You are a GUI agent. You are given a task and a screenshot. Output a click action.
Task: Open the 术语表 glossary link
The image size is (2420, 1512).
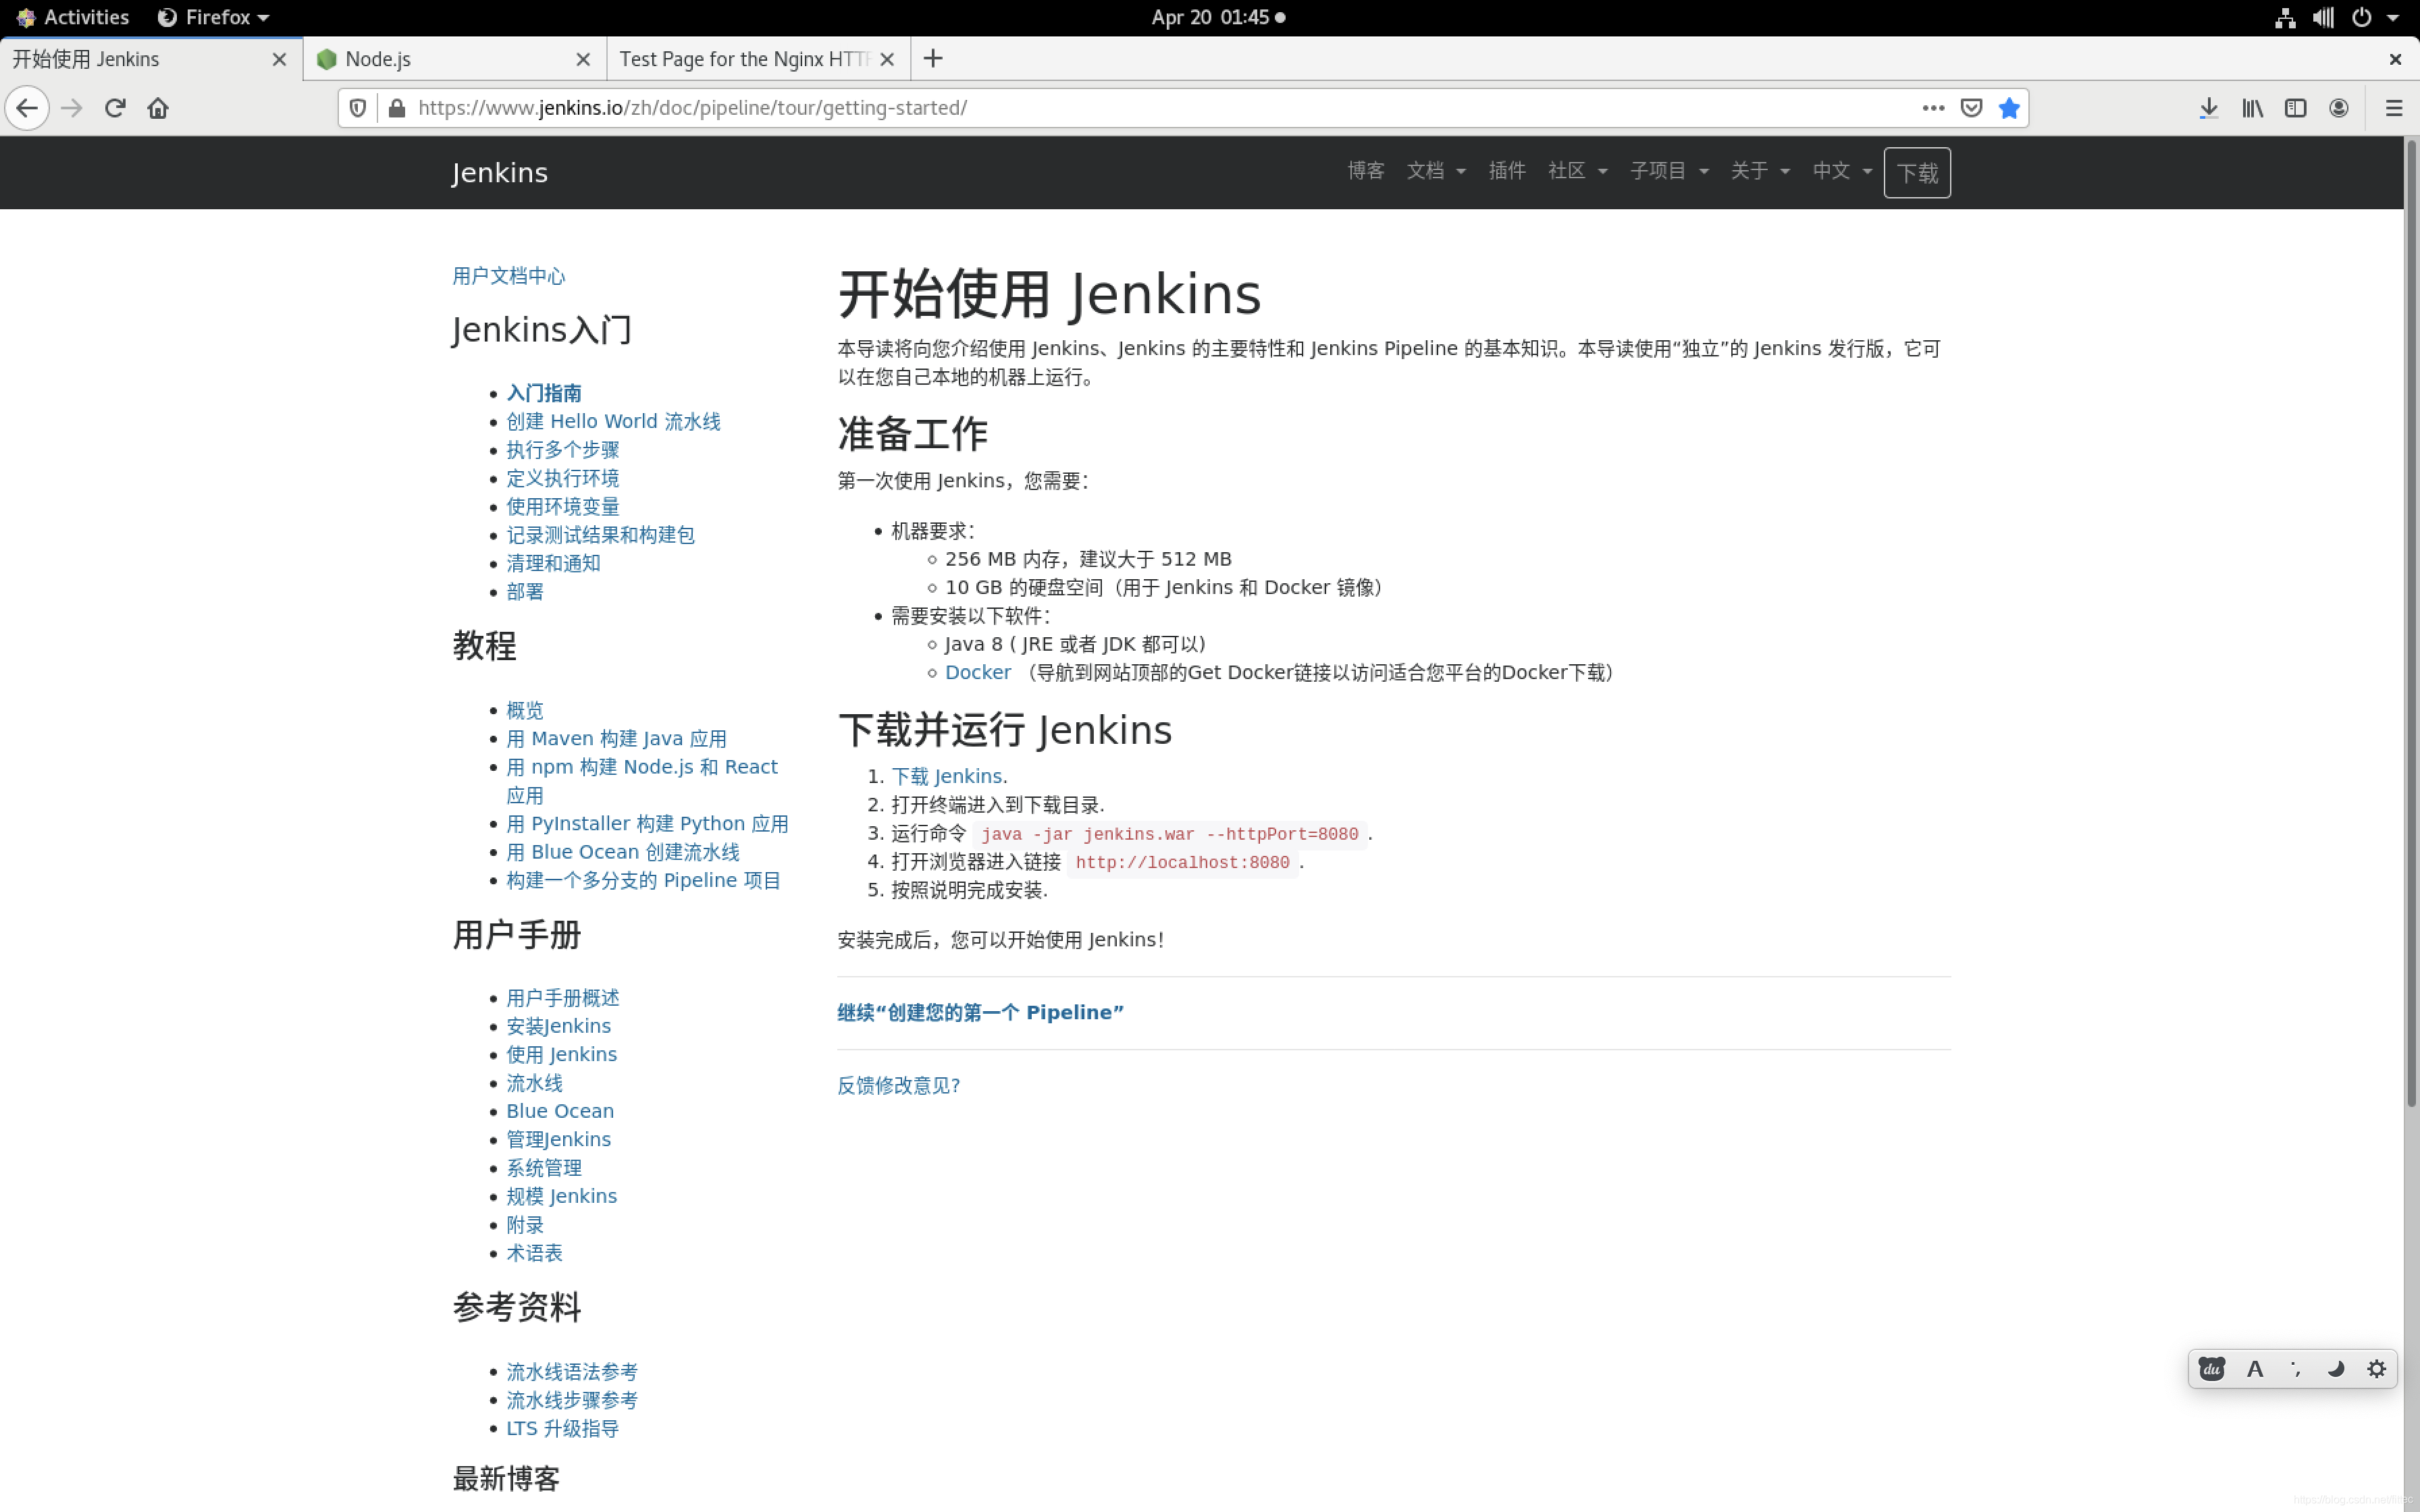(x=534, y=1254)
